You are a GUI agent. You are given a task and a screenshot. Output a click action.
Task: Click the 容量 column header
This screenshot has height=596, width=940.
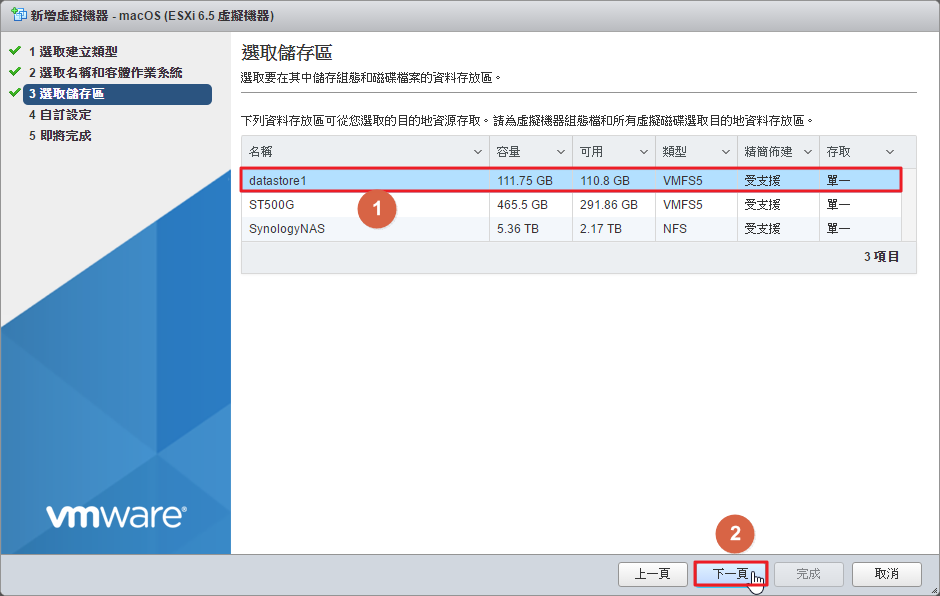[x=531, y=152]
